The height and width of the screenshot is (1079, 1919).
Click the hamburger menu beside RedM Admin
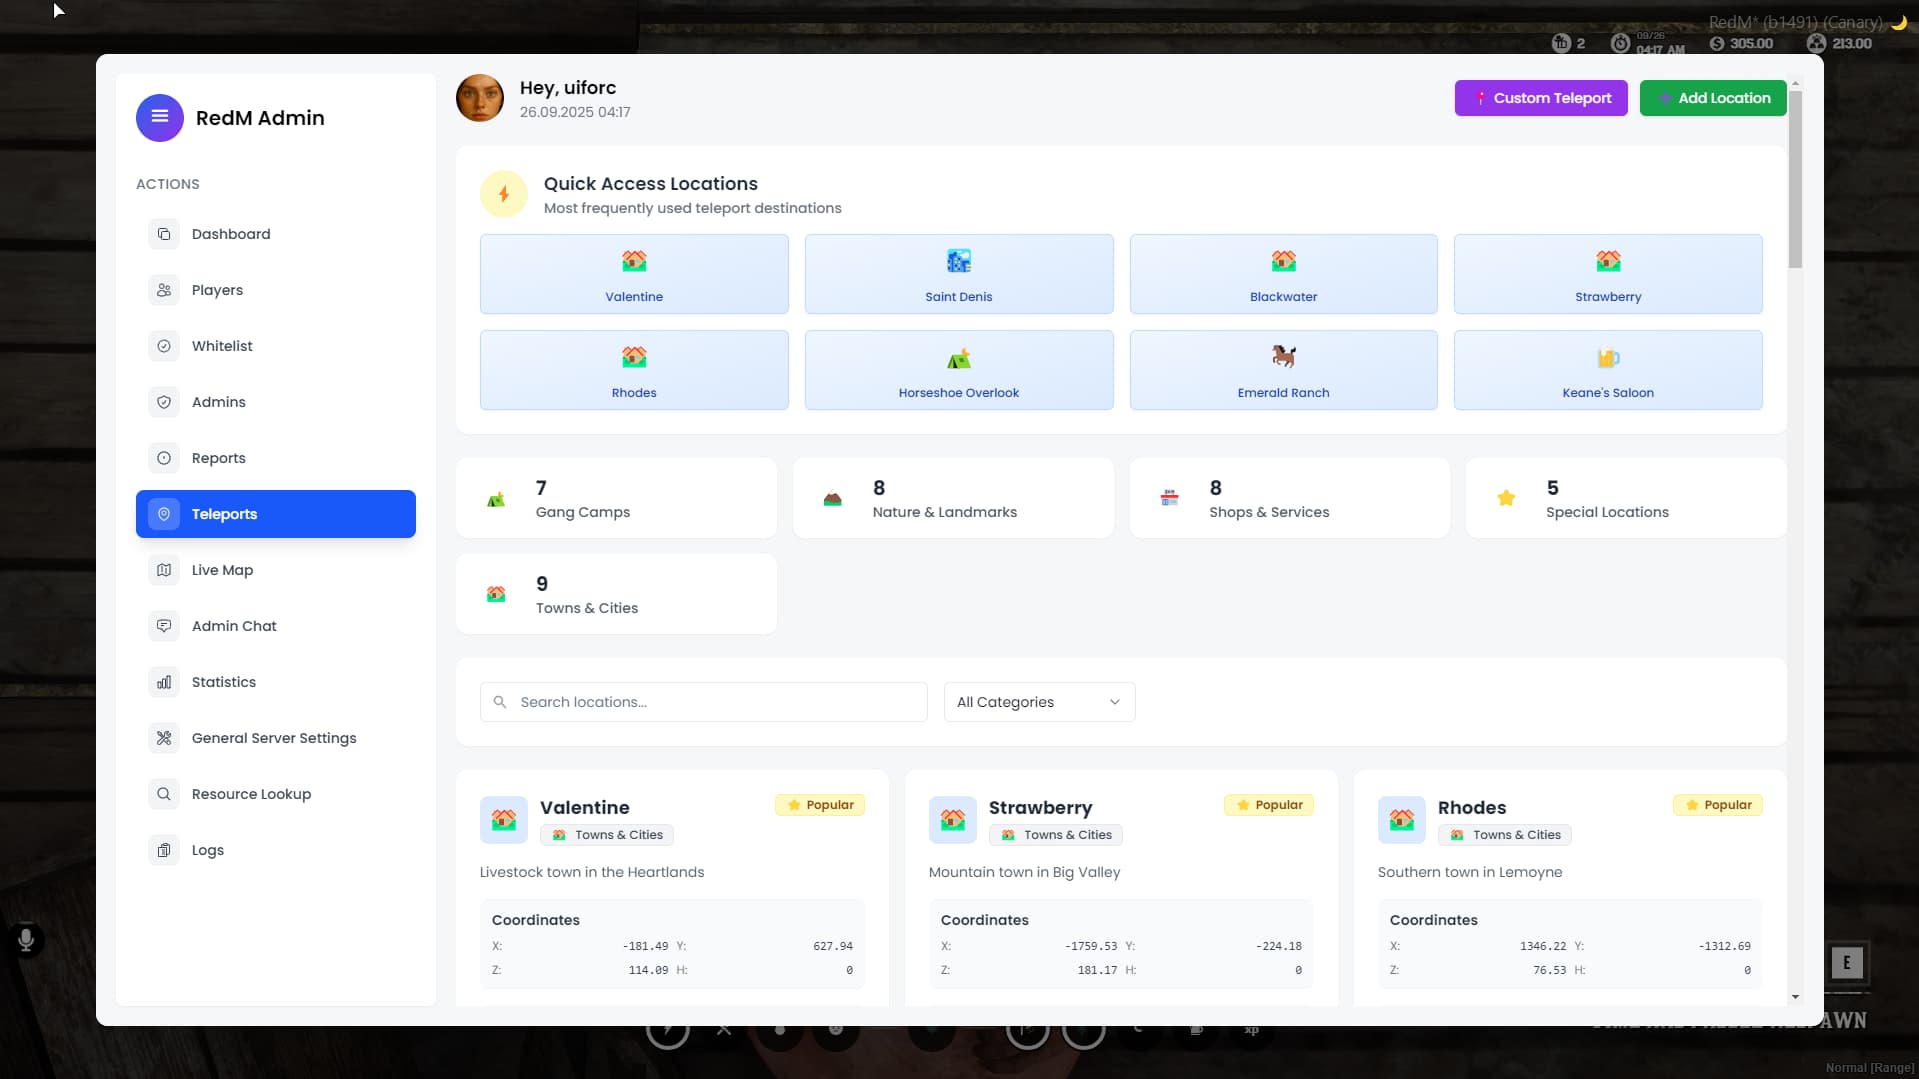point(159,117)
